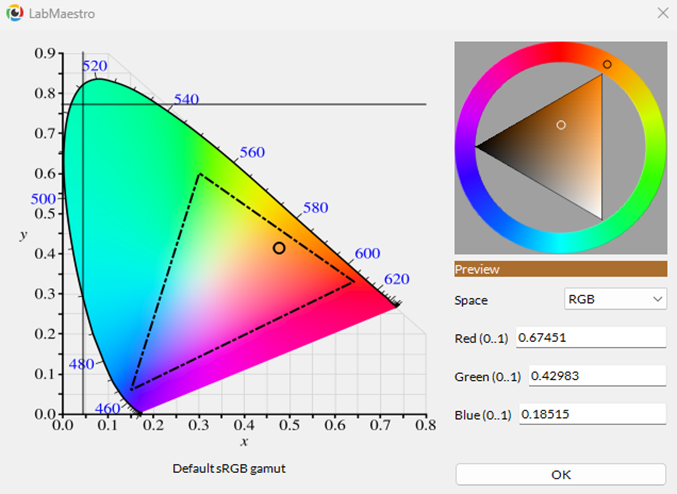Click the Space dropdown chevron arrow

657,299
